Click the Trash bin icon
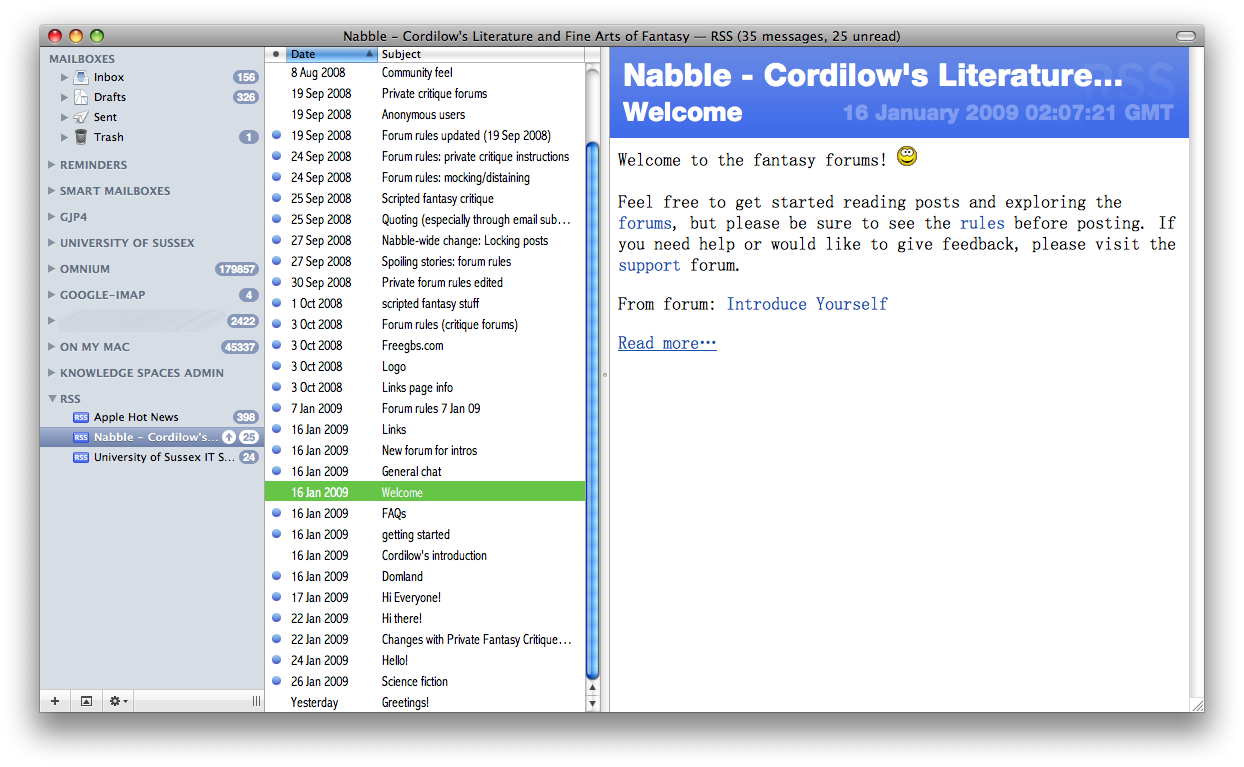Image resolution: width=1244 pixels, height=767 pixels. click(x=81, y=137)
